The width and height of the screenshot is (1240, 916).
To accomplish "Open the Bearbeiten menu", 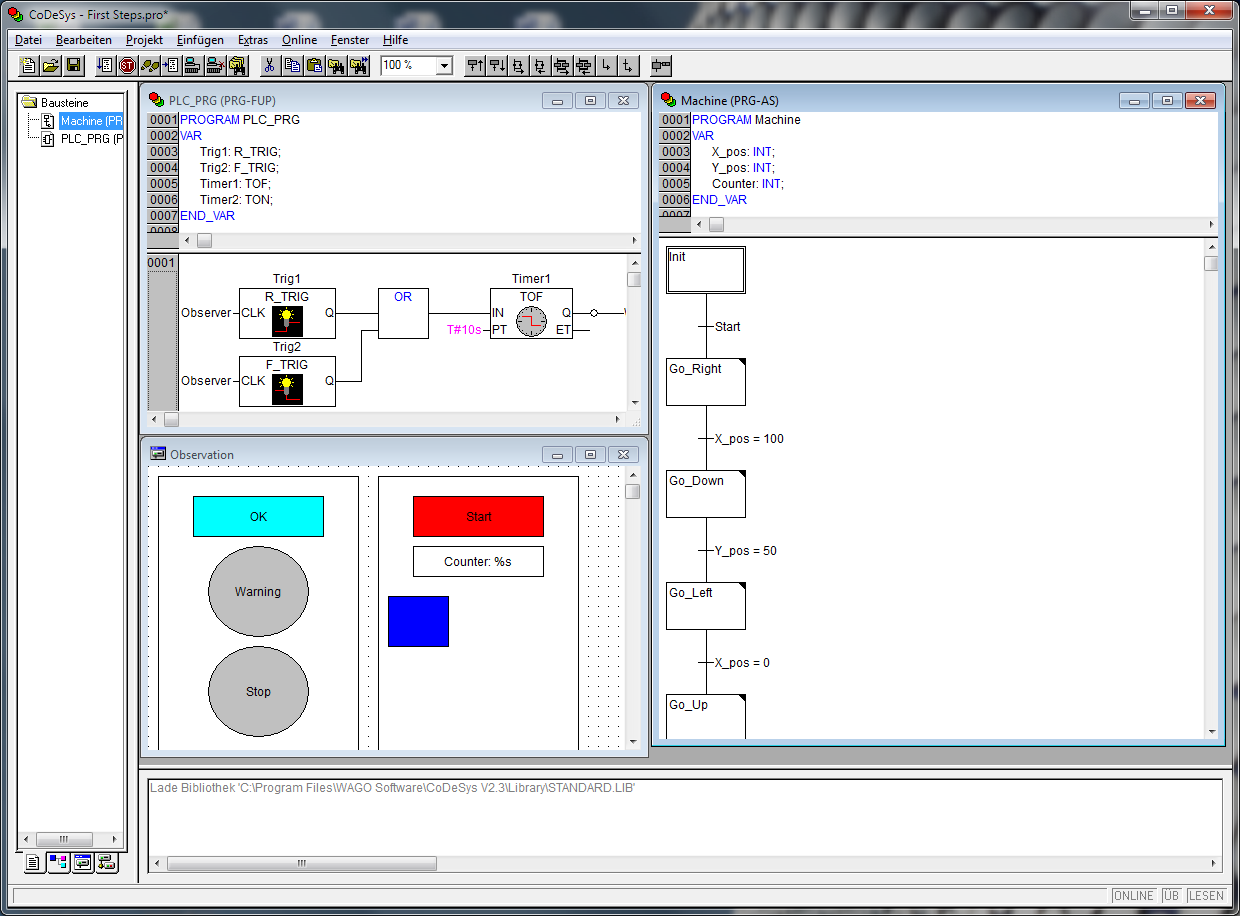I will (84, 40).
